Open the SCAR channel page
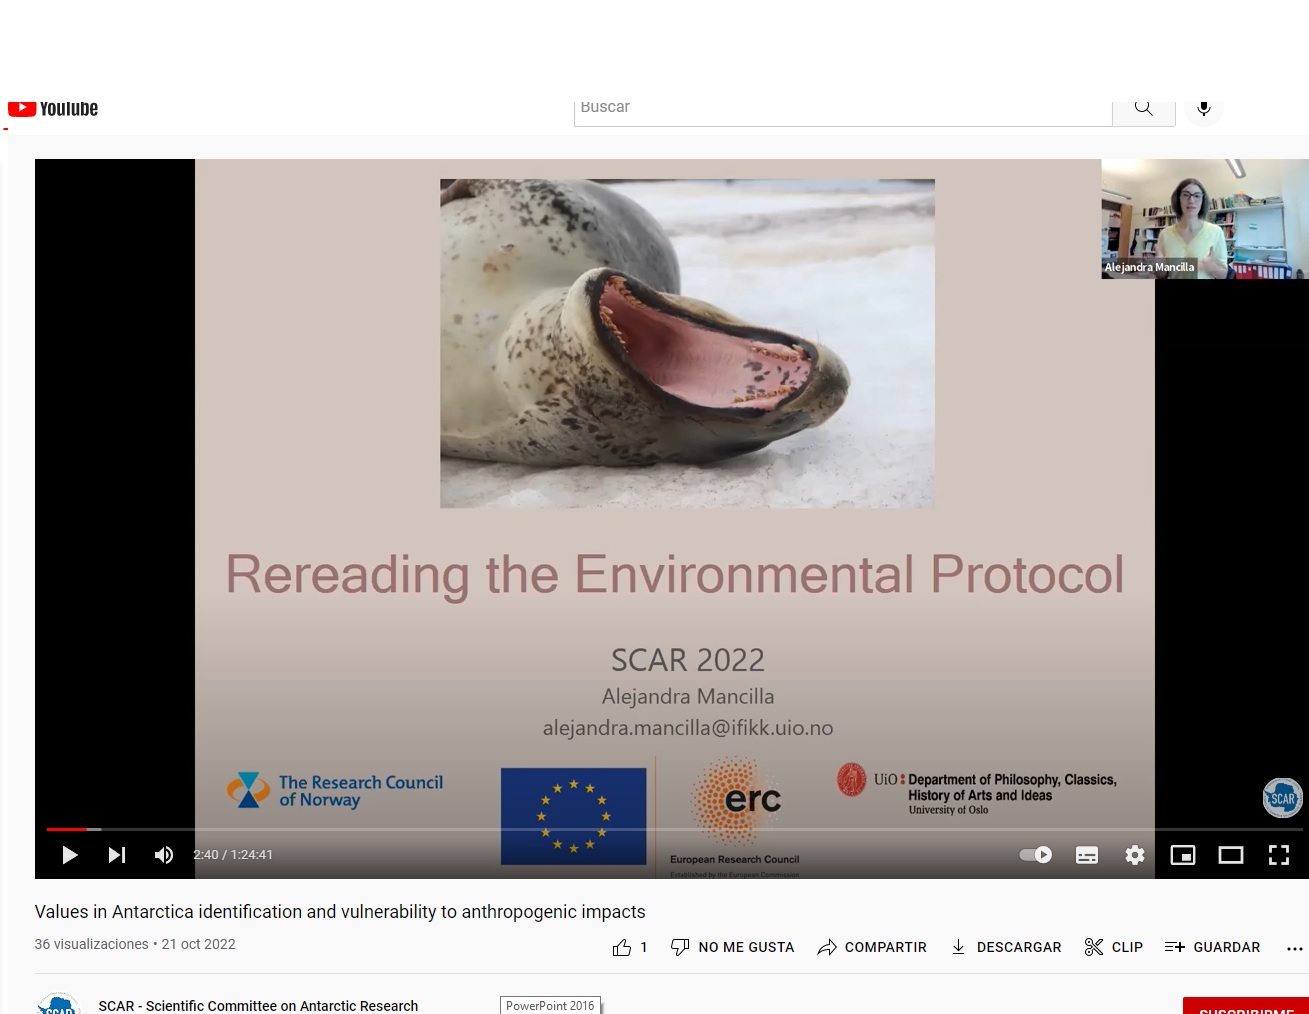Screen dimensions: 1309x1014 click(x=258, y=1006)
